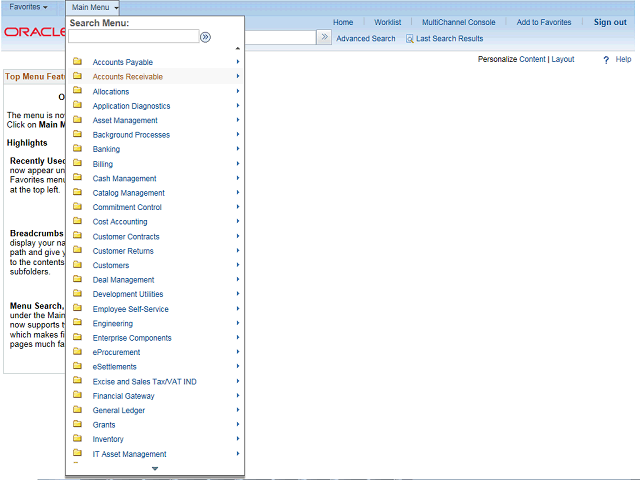Click the Accounts Receivable folder icon
The width and height of the screenshot is (640, 480).
(77, 76)
